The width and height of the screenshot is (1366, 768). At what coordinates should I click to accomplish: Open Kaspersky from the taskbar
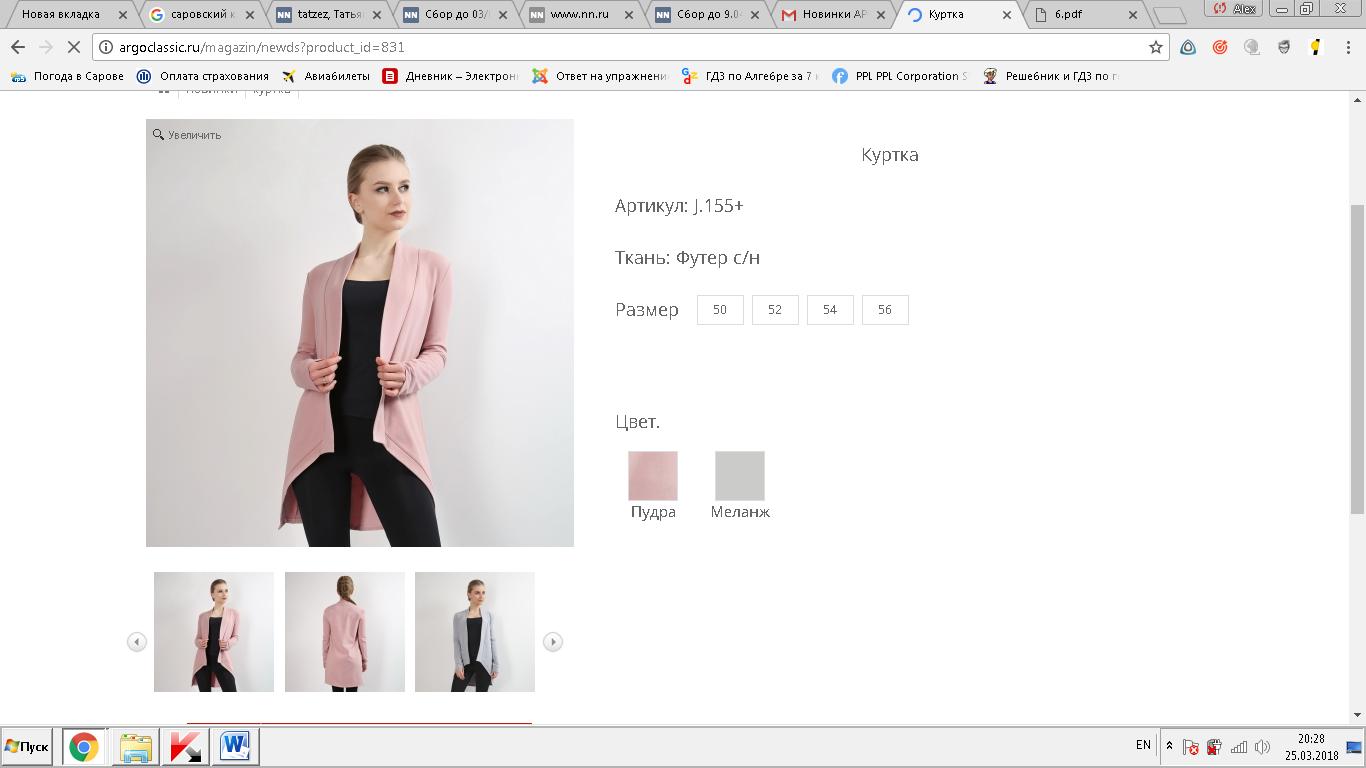185,747
